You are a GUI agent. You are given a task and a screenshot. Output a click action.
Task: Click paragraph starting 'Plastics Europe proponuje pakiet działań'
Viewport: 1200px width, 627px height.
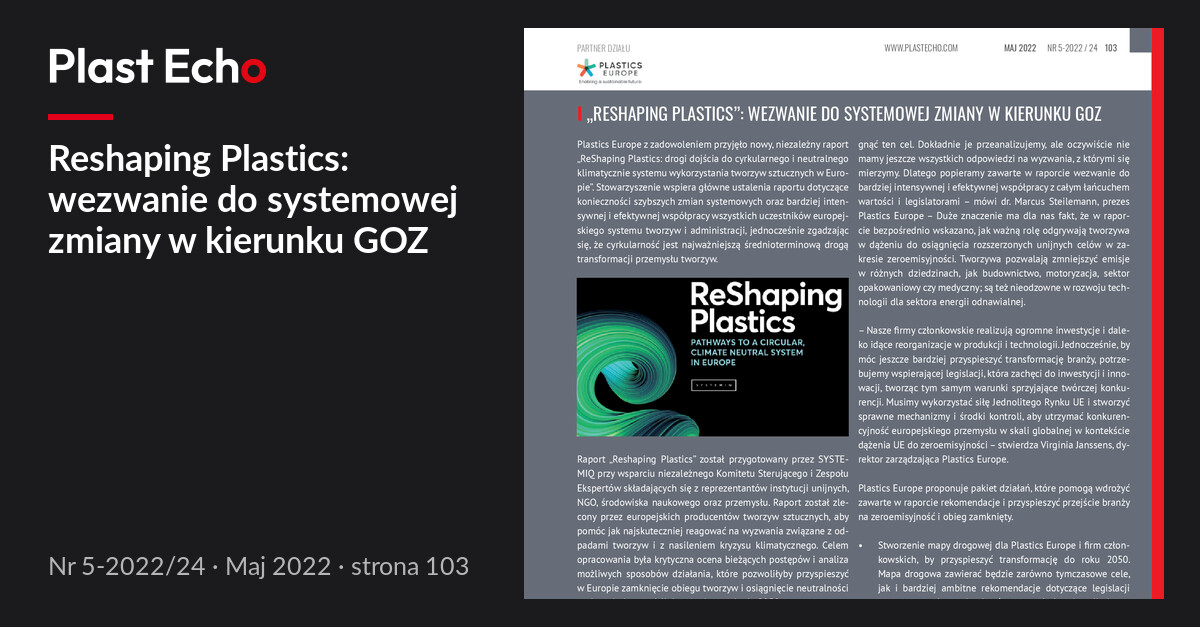(994, 502)
